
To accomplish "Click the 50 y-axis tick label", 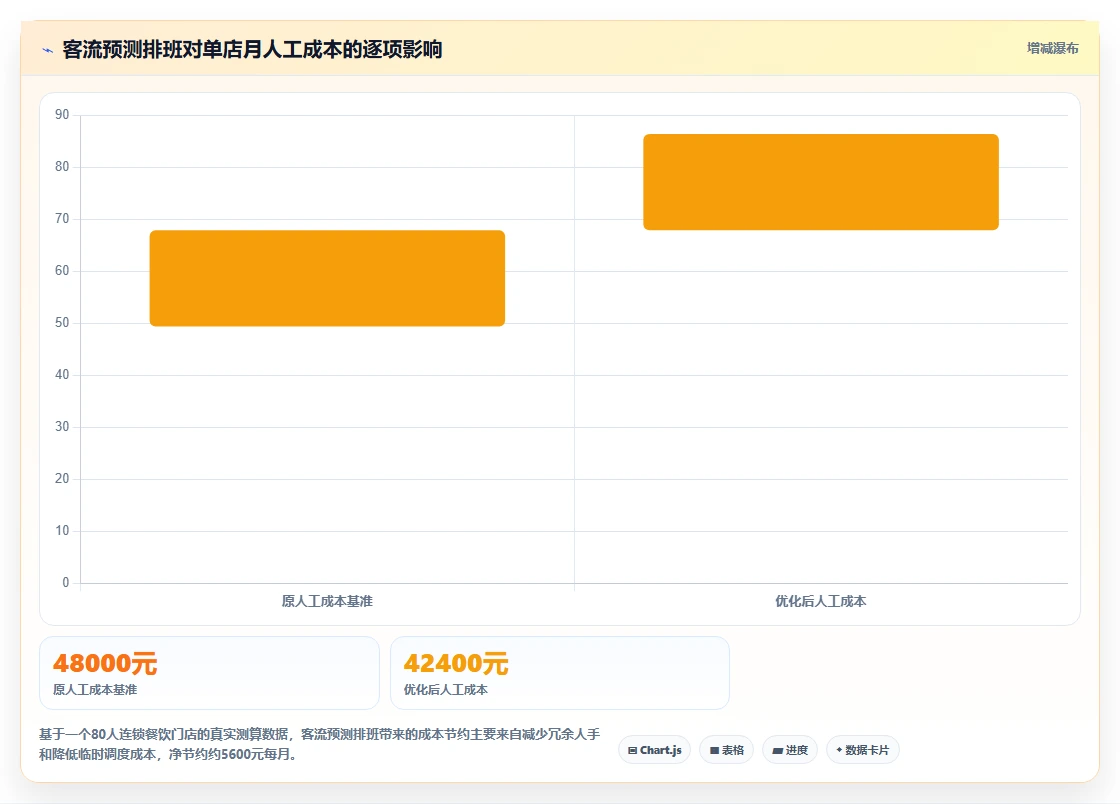I will (62, 323).
